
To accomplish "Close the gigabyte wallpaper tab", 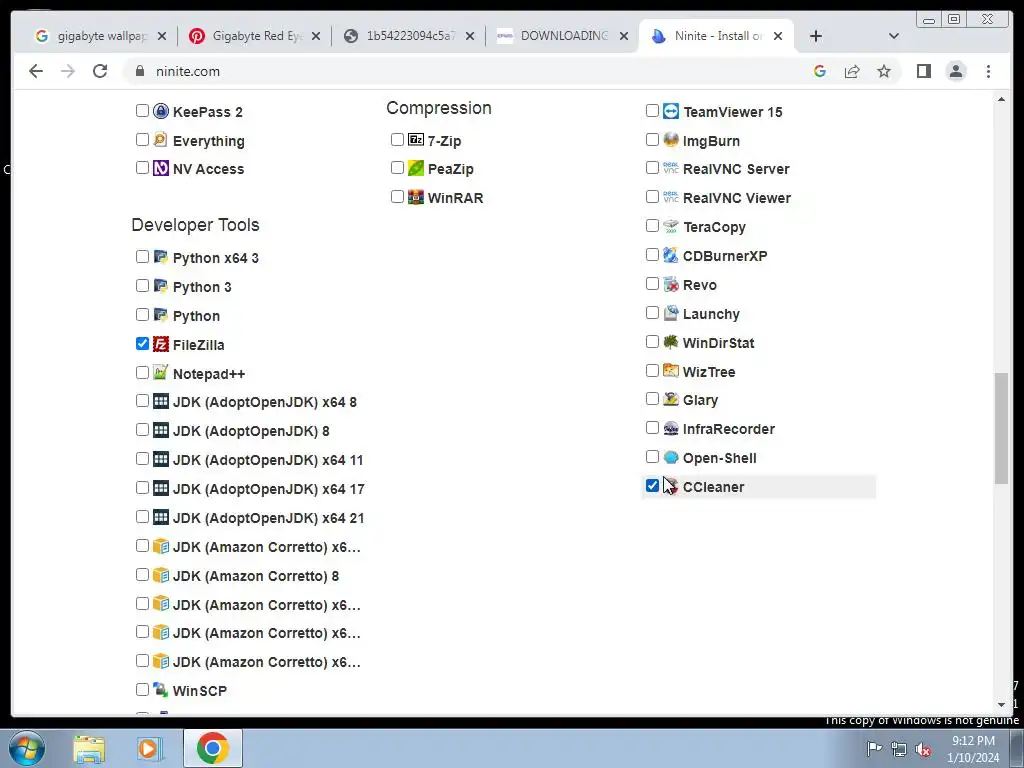I will point(162,36).
